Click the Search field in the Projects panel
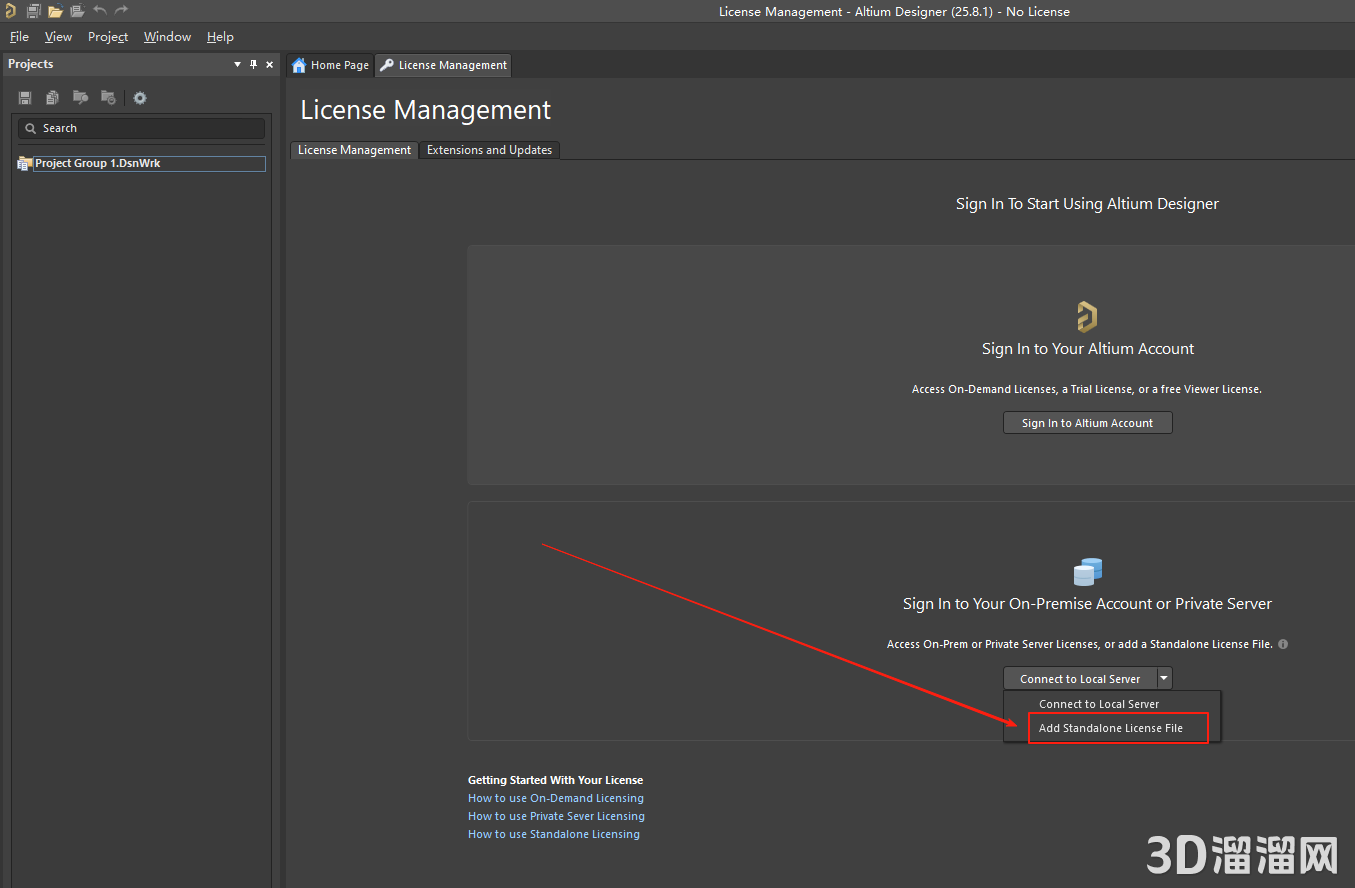Image resolution: width=1355 pixels, height=888 pixels. click(x=142, y=128)
